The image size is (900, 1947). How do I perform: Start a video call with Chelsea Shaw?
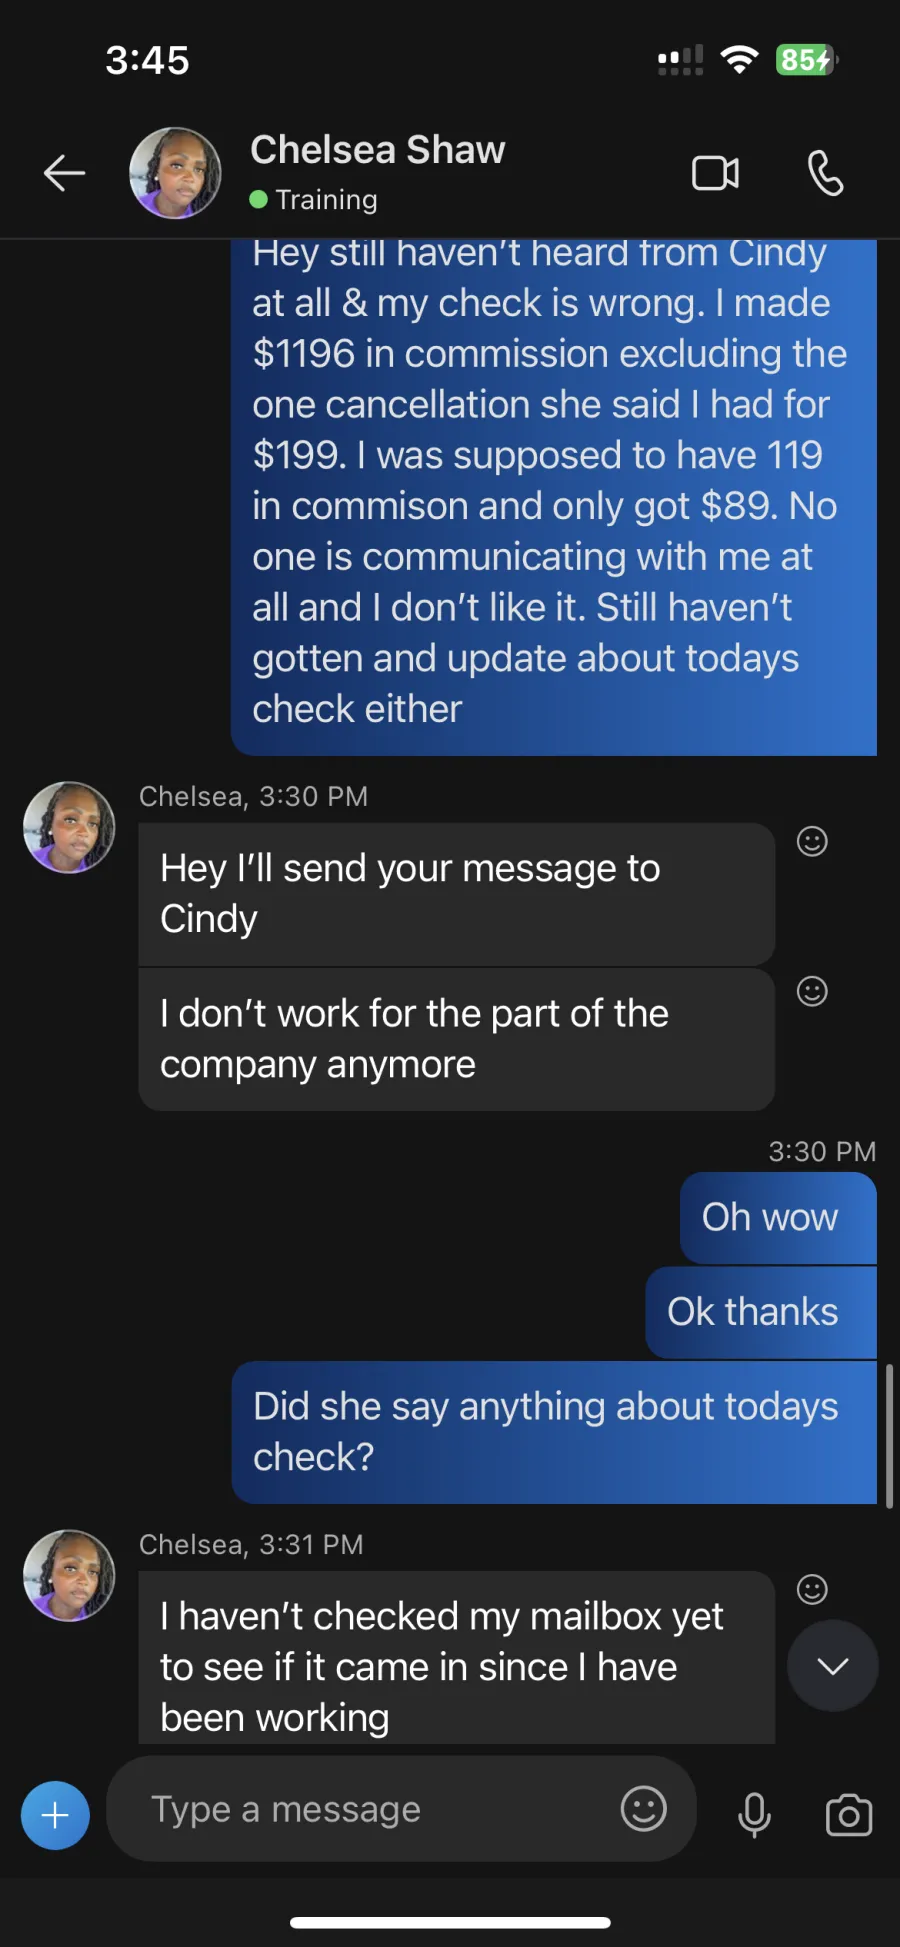tap(715, 173)
